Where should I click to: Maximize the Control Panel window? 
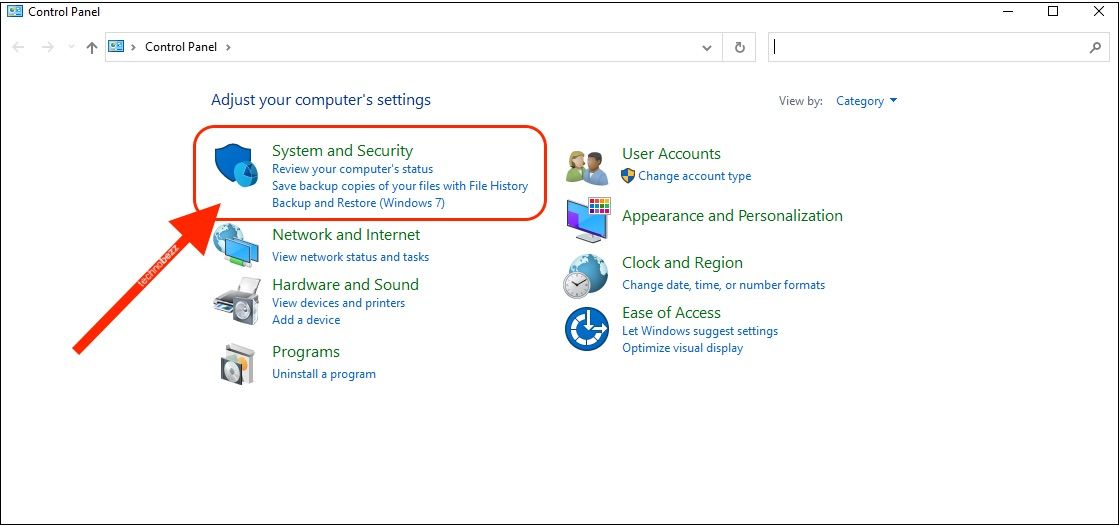(1053, 11)
